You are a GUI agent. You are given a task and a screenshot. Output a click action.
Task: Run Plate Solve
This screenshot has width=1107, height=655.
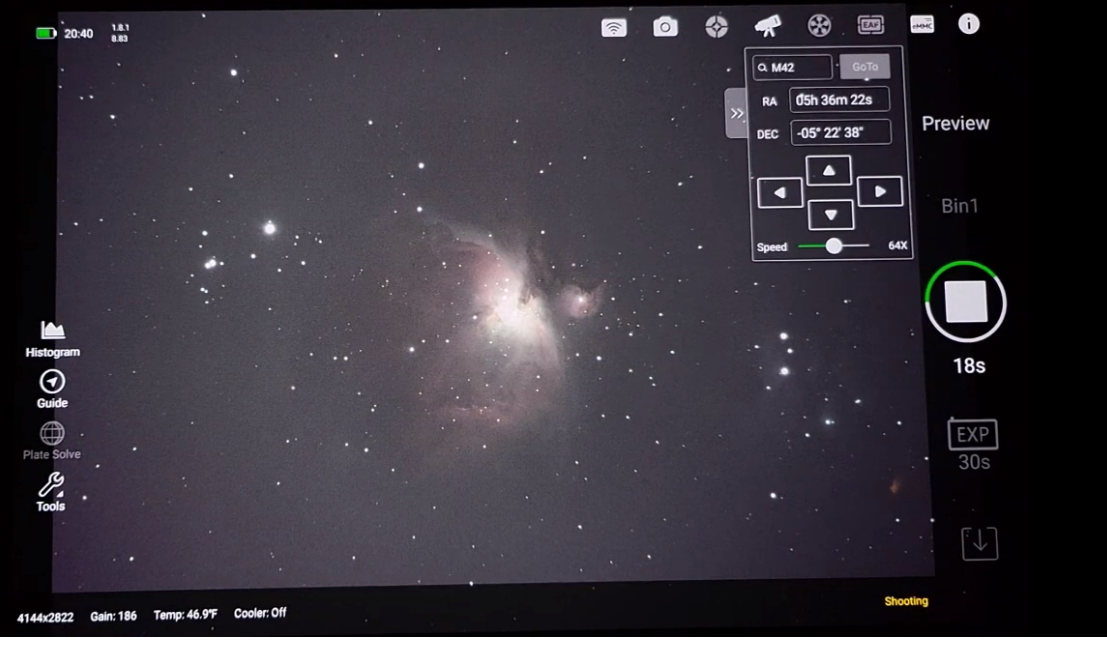(x=52, y=441)
